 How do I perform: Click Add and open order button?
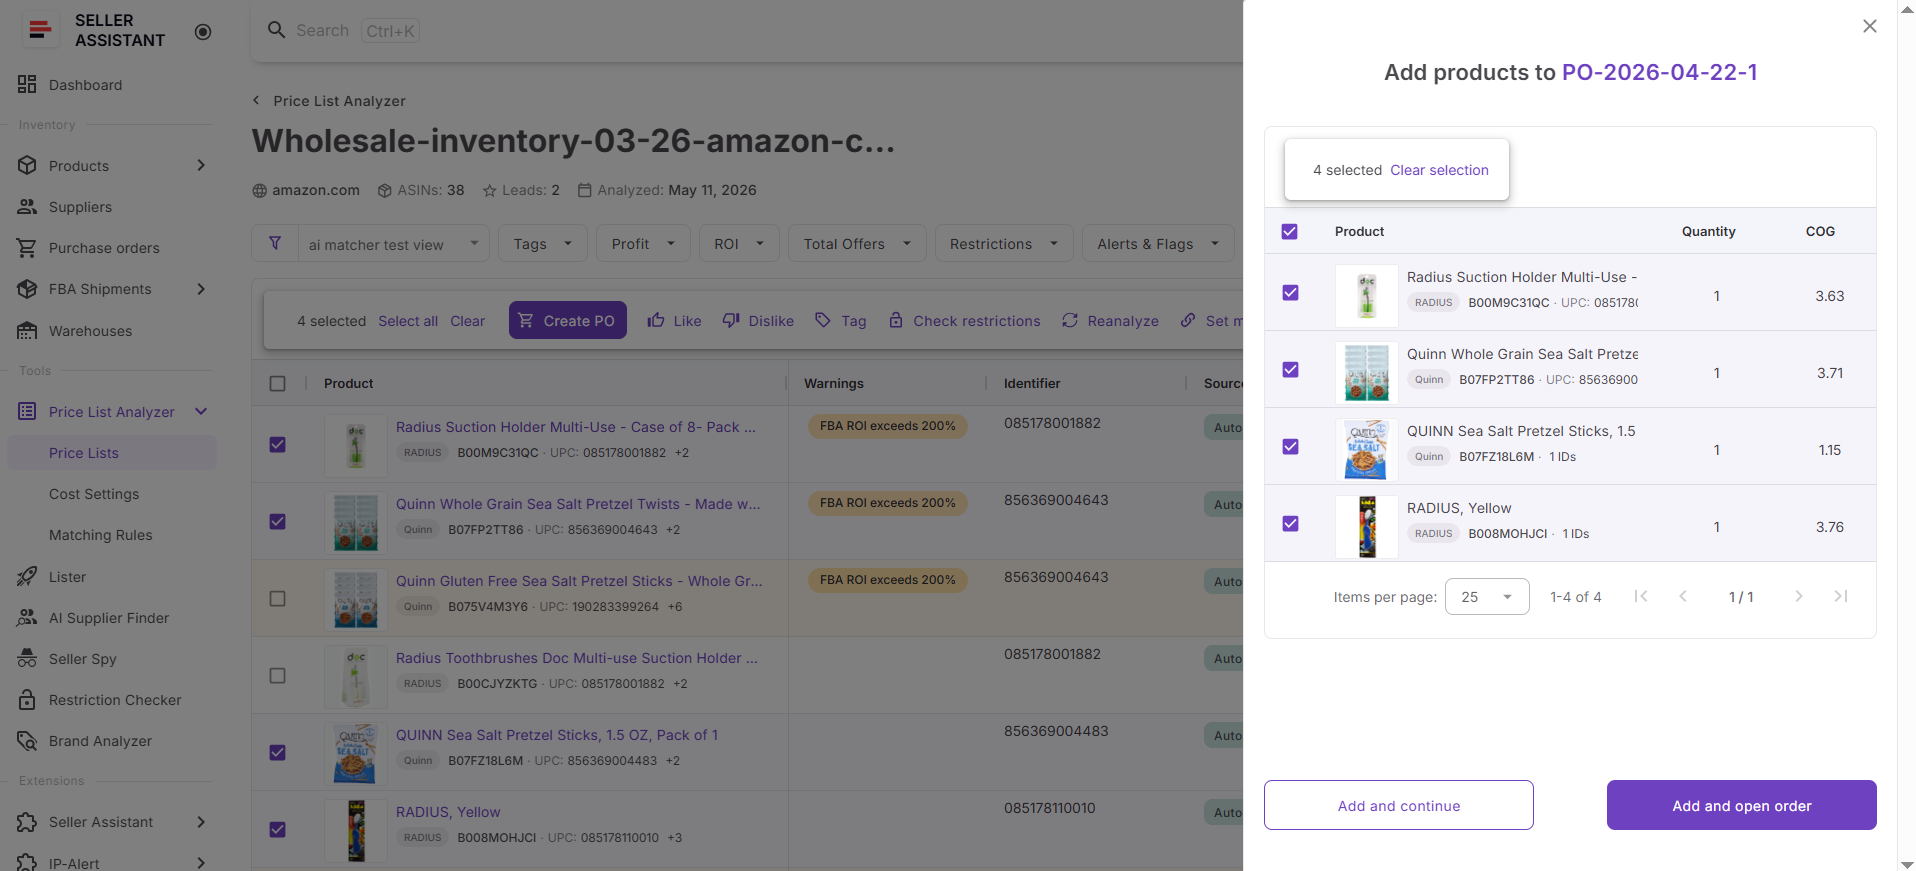[x=1742, y=805]
